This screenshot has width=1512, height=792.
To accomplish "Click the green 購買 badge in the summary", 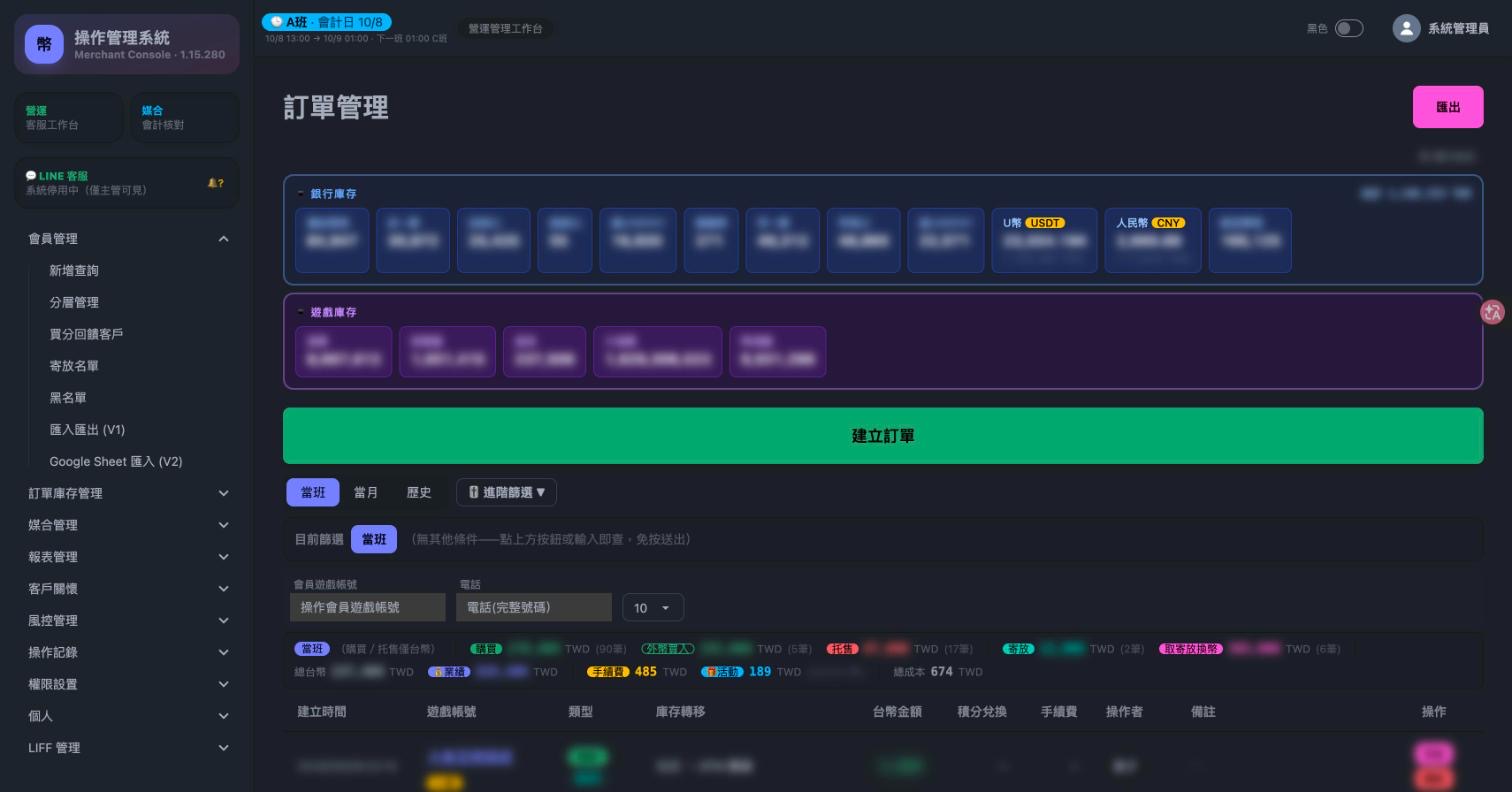I will (487, 649).
